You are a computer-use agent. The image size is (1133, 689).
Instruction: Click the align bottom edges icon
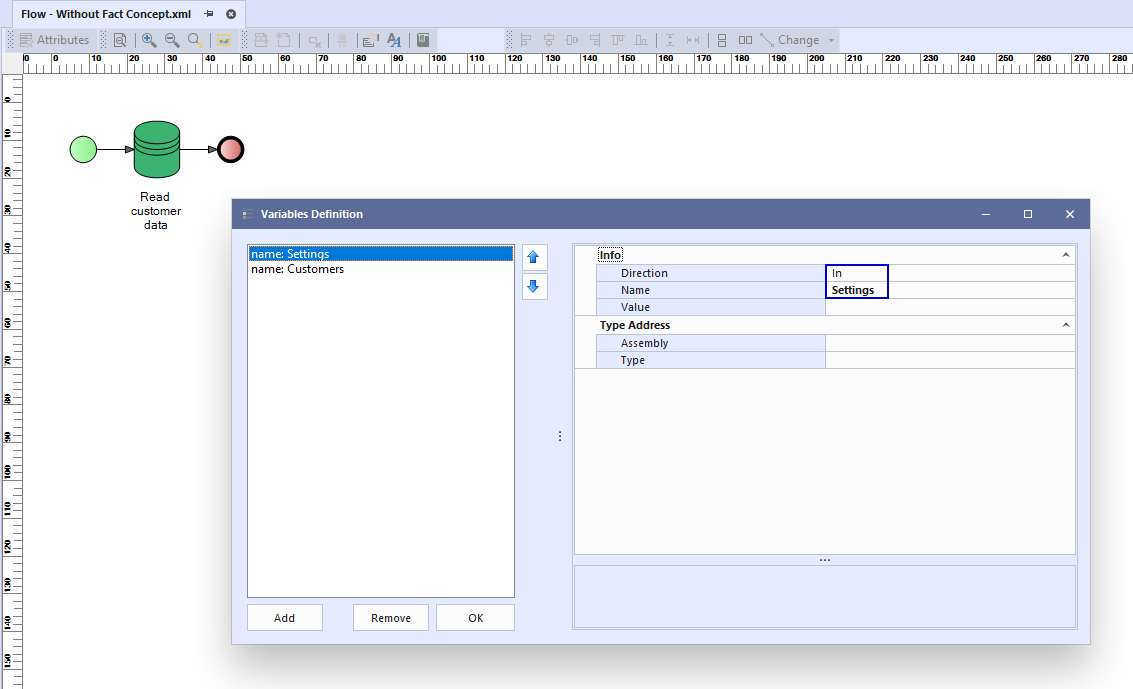[x=641, y=40]
